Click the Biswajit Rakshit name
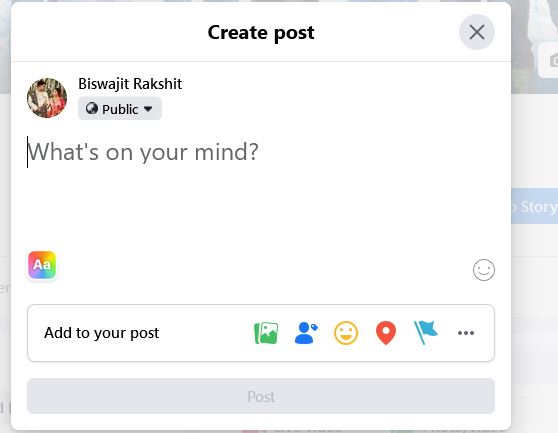 point(130,84)
